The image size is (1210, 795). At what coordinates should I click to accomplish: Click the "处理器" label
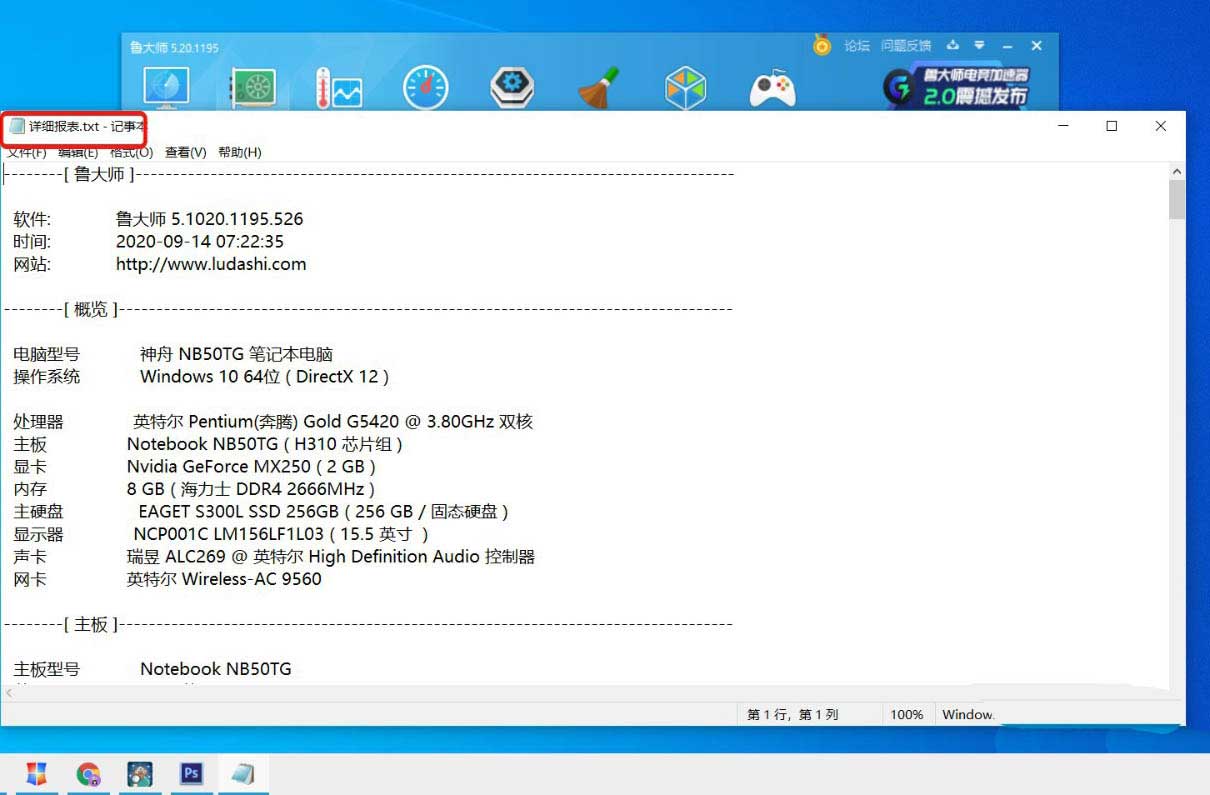(x=38, y=421)
